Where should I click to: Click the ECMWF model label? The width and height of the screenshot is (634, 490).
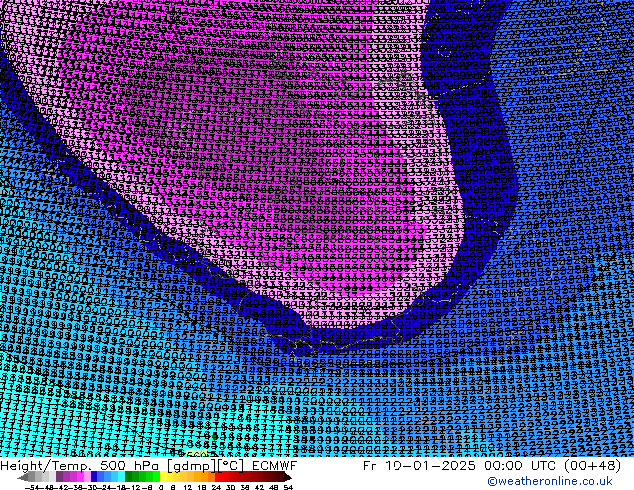point(275,466)
